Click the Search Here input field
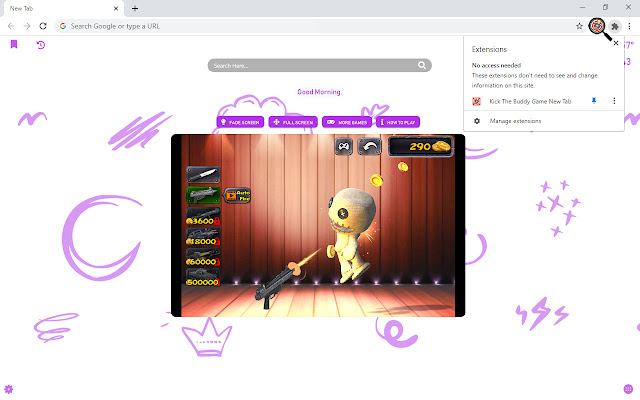The height and width of the screenshot is (400, 640). point(320,65)
